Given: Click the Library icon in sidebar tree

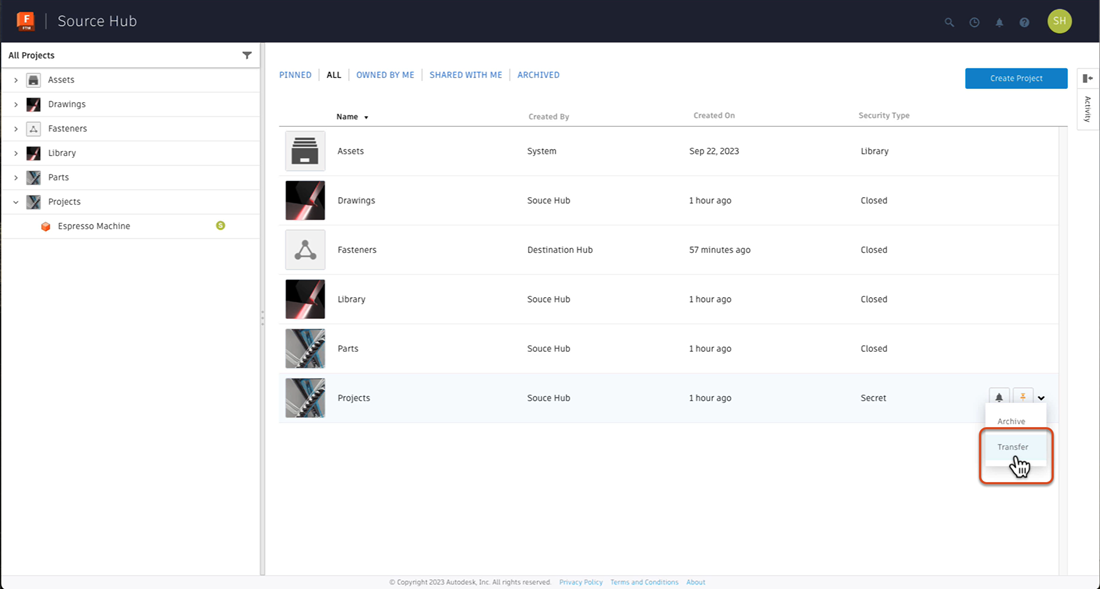Looking at the screenshot, I should (33, 153).
